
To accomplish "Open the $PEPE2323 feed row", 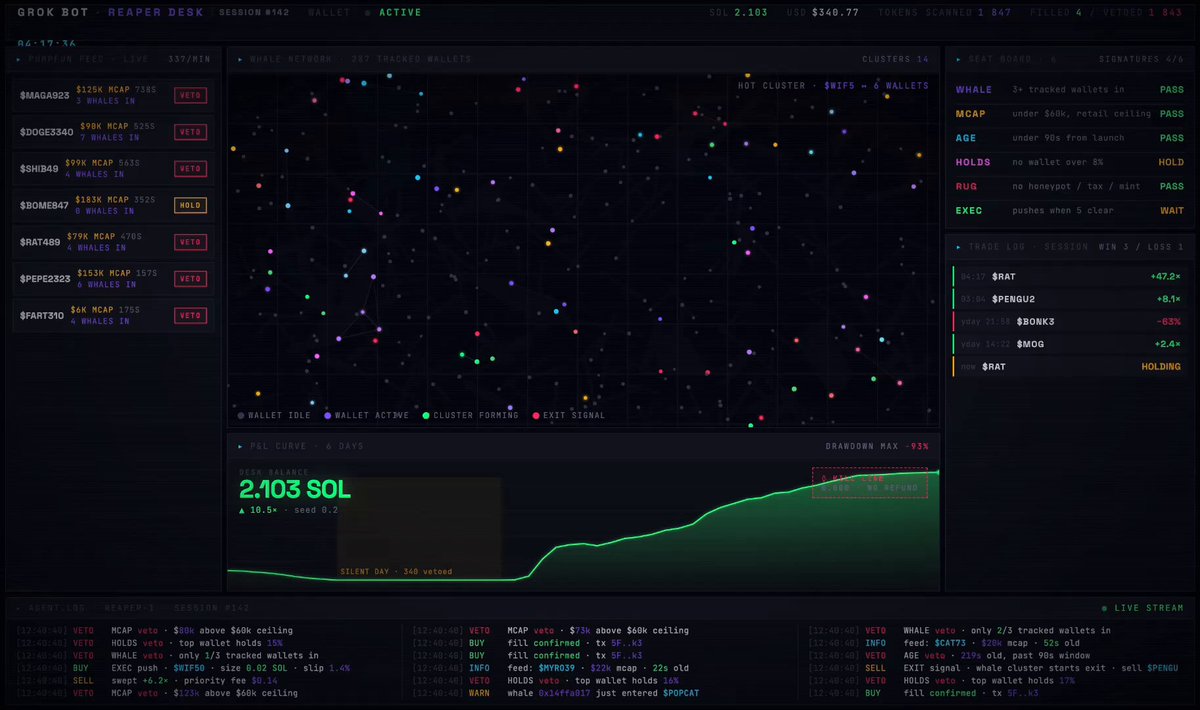I will coord(114,279).
